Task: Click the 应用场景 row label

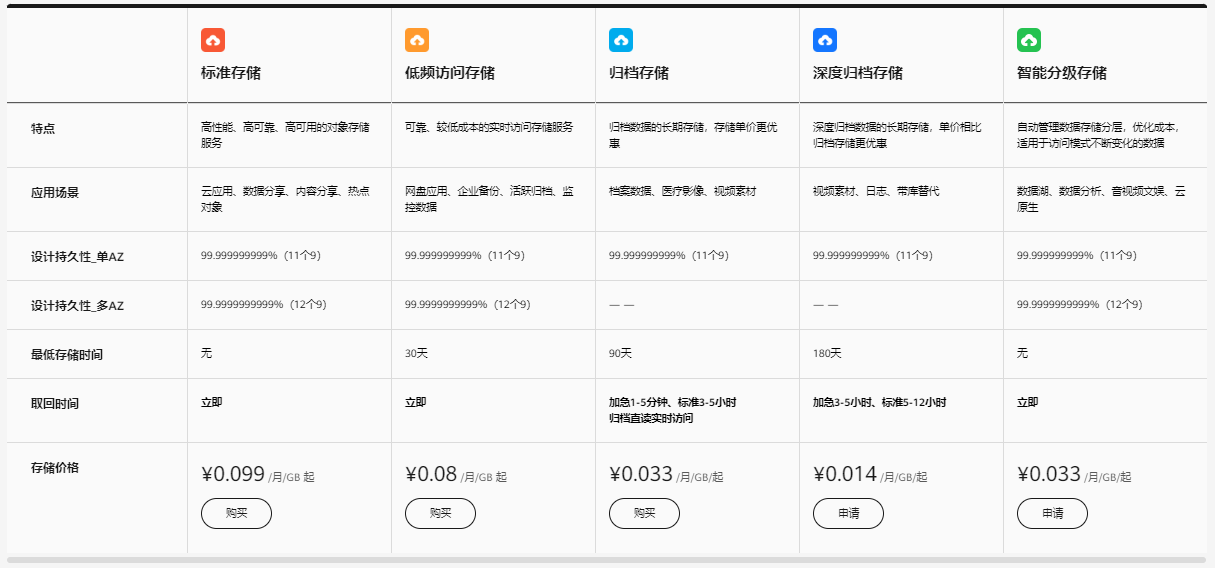Action: click(55, 192)
